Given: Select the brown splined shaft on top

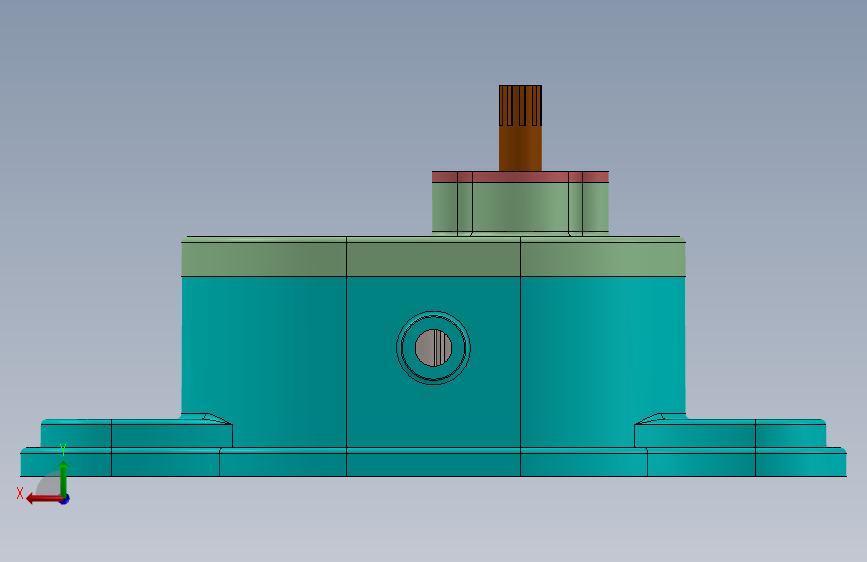Looking at the screenshot, I should 520,128.
